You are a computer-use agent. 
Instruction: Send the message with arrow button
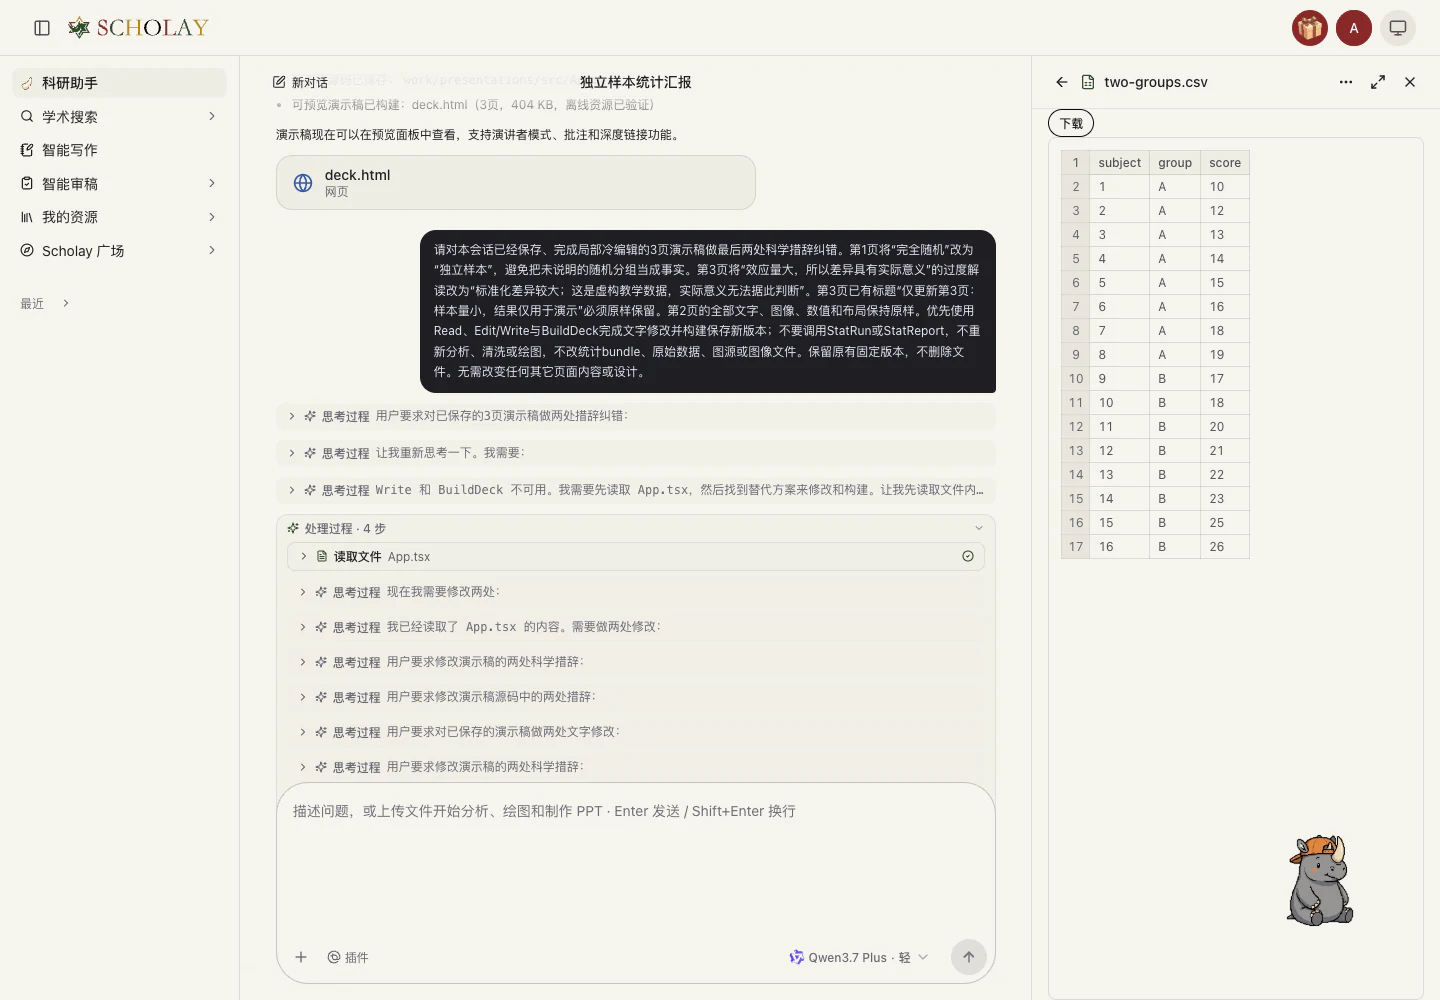click(x=968, y=957)
